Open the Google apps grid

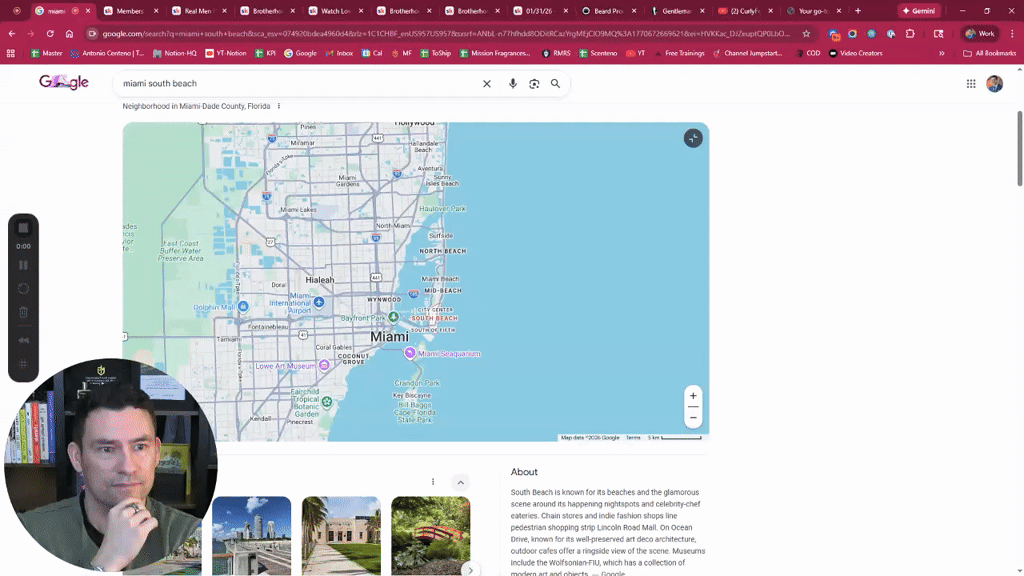(971, 84)
